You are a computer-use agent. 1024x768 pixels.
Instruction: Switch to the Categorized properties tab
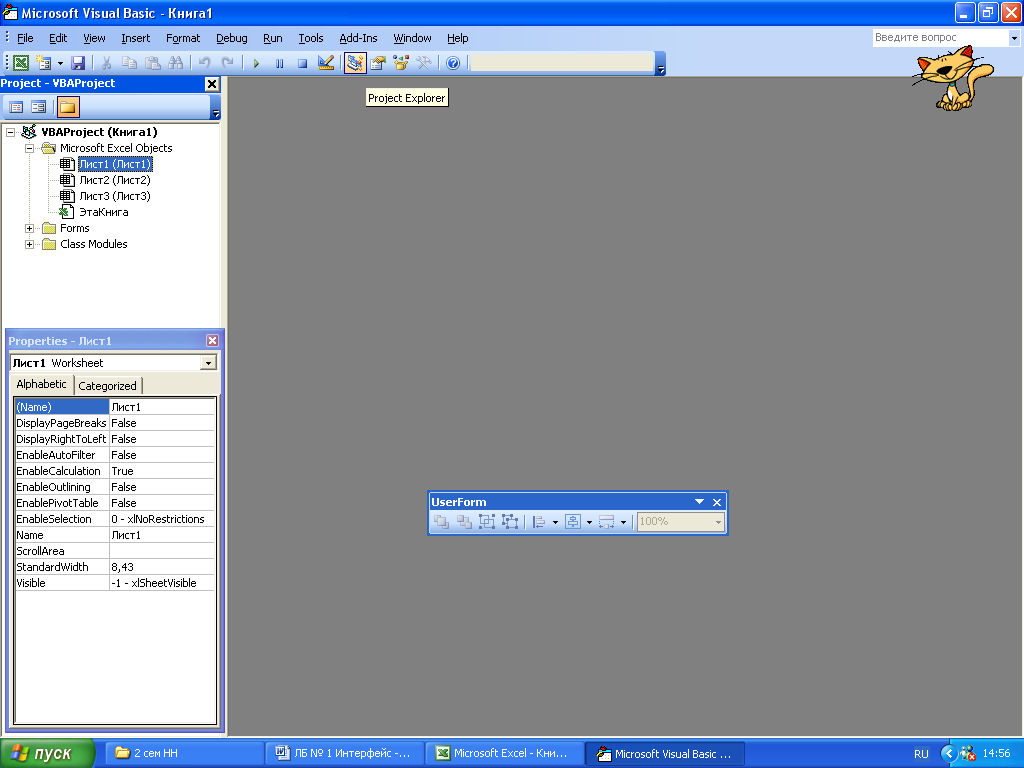click(107, 386)
